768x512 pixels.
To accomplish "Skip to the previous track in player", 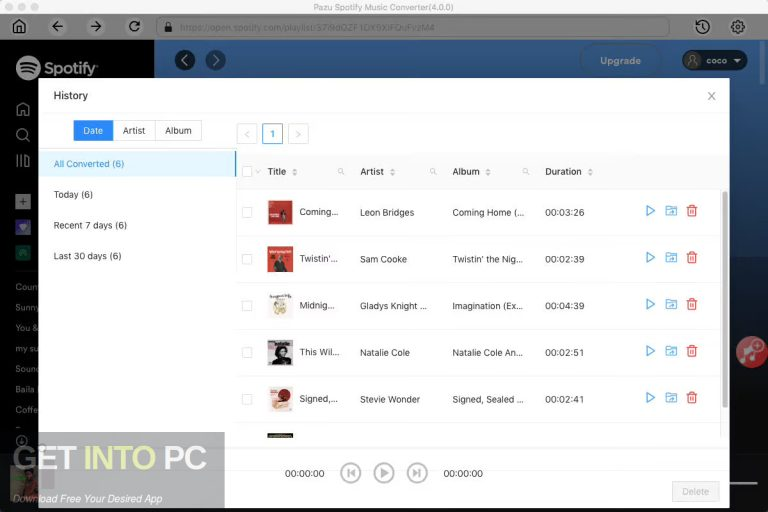I will [x=351, y=473].
